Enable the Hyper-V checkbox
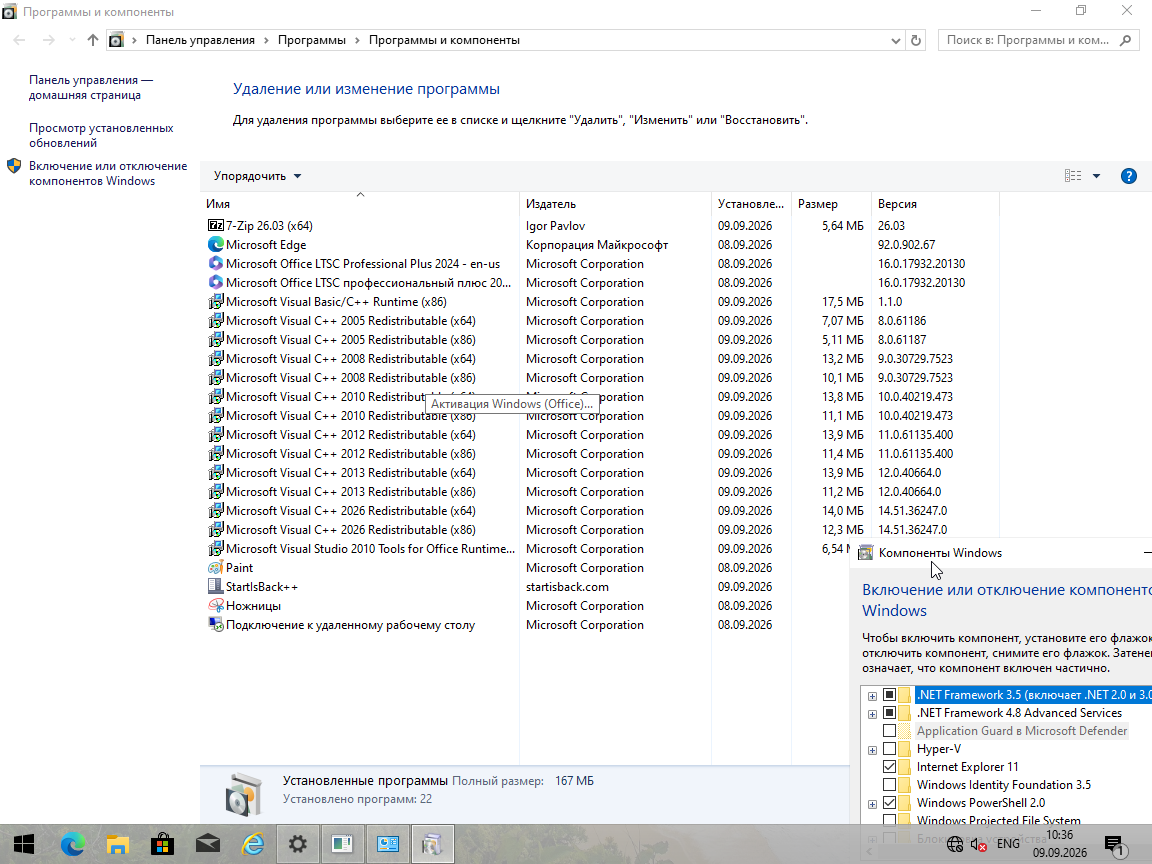 click(x=889, y=749)
